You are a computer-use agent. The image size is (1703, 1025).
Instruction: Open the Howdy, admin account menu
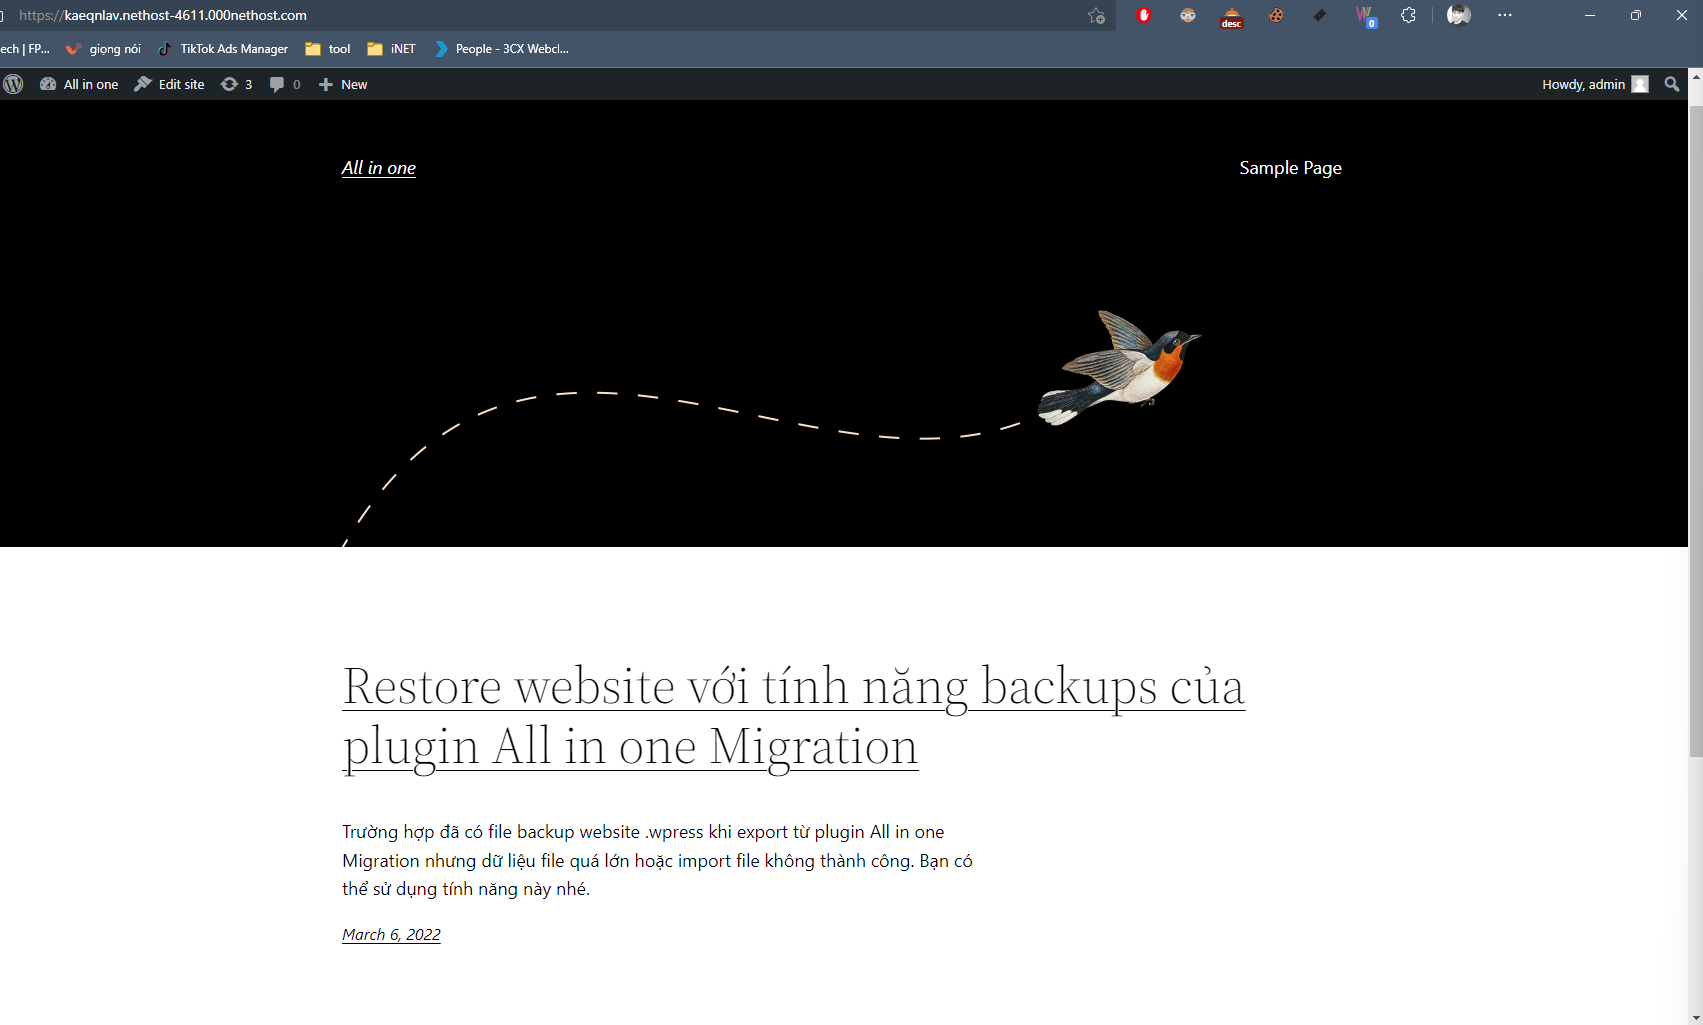click(1595, 84)
